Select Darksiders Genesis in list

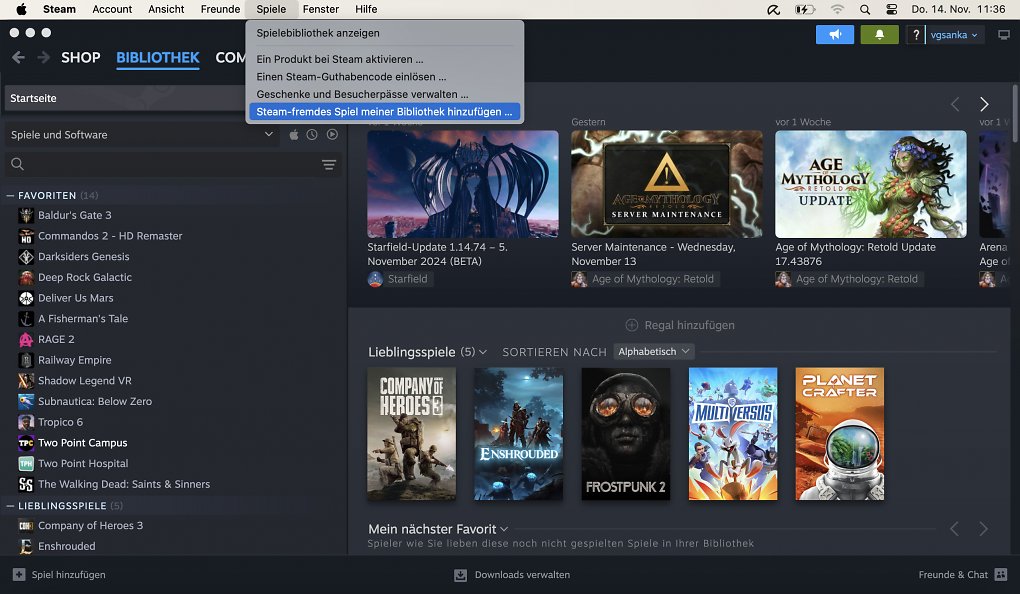[83, 257]
